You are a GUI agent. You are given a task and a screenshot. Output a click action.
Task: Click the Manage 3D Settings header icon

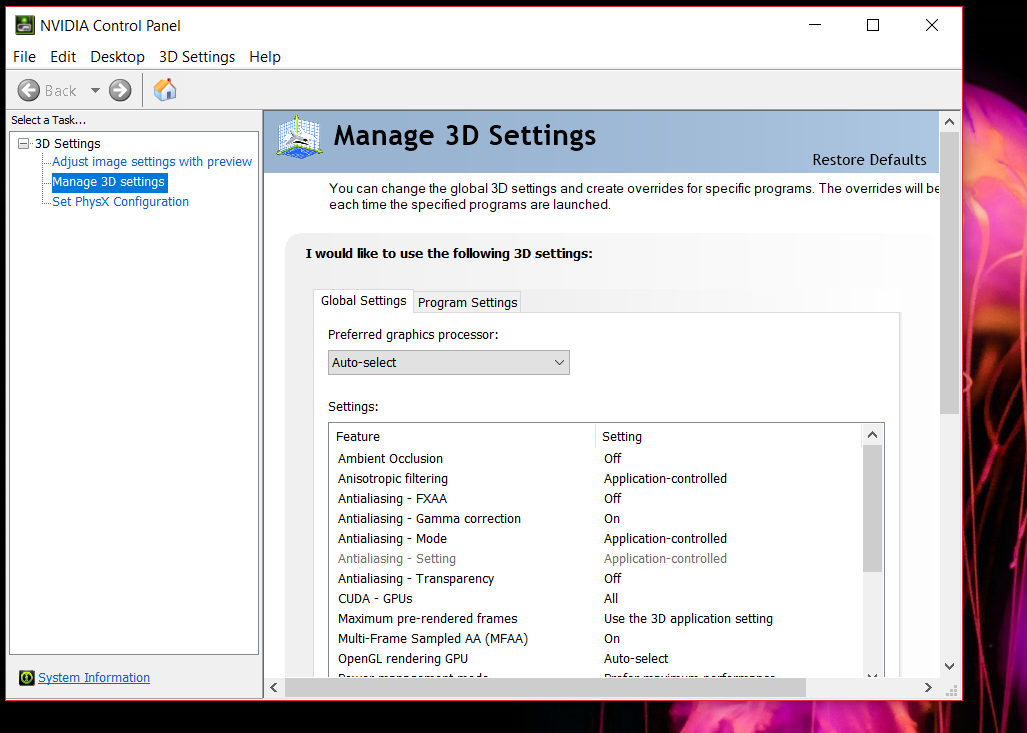299,137
